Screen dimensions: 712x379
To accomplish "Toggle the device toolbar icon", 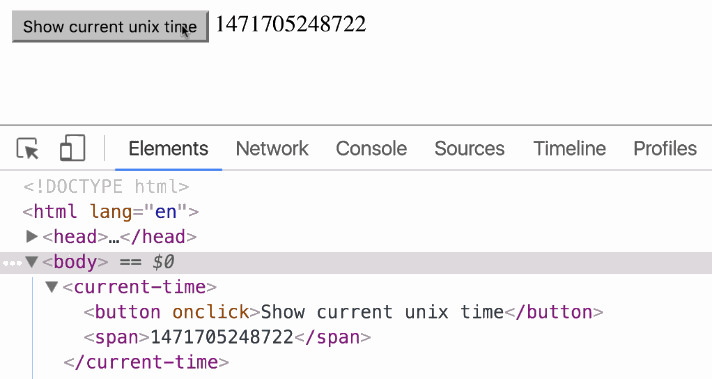I will click(73, 148).
